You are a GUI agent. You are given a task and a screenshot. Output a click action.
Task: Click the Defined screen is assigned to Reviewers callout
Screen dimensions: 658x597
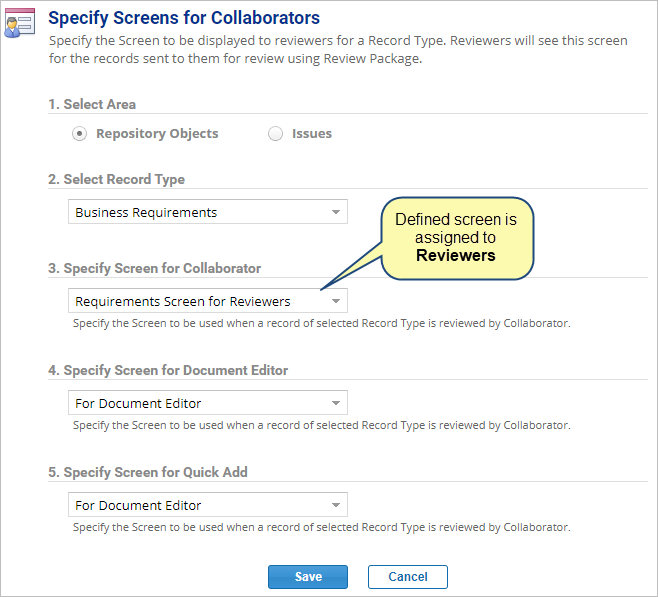pos(457,238)
